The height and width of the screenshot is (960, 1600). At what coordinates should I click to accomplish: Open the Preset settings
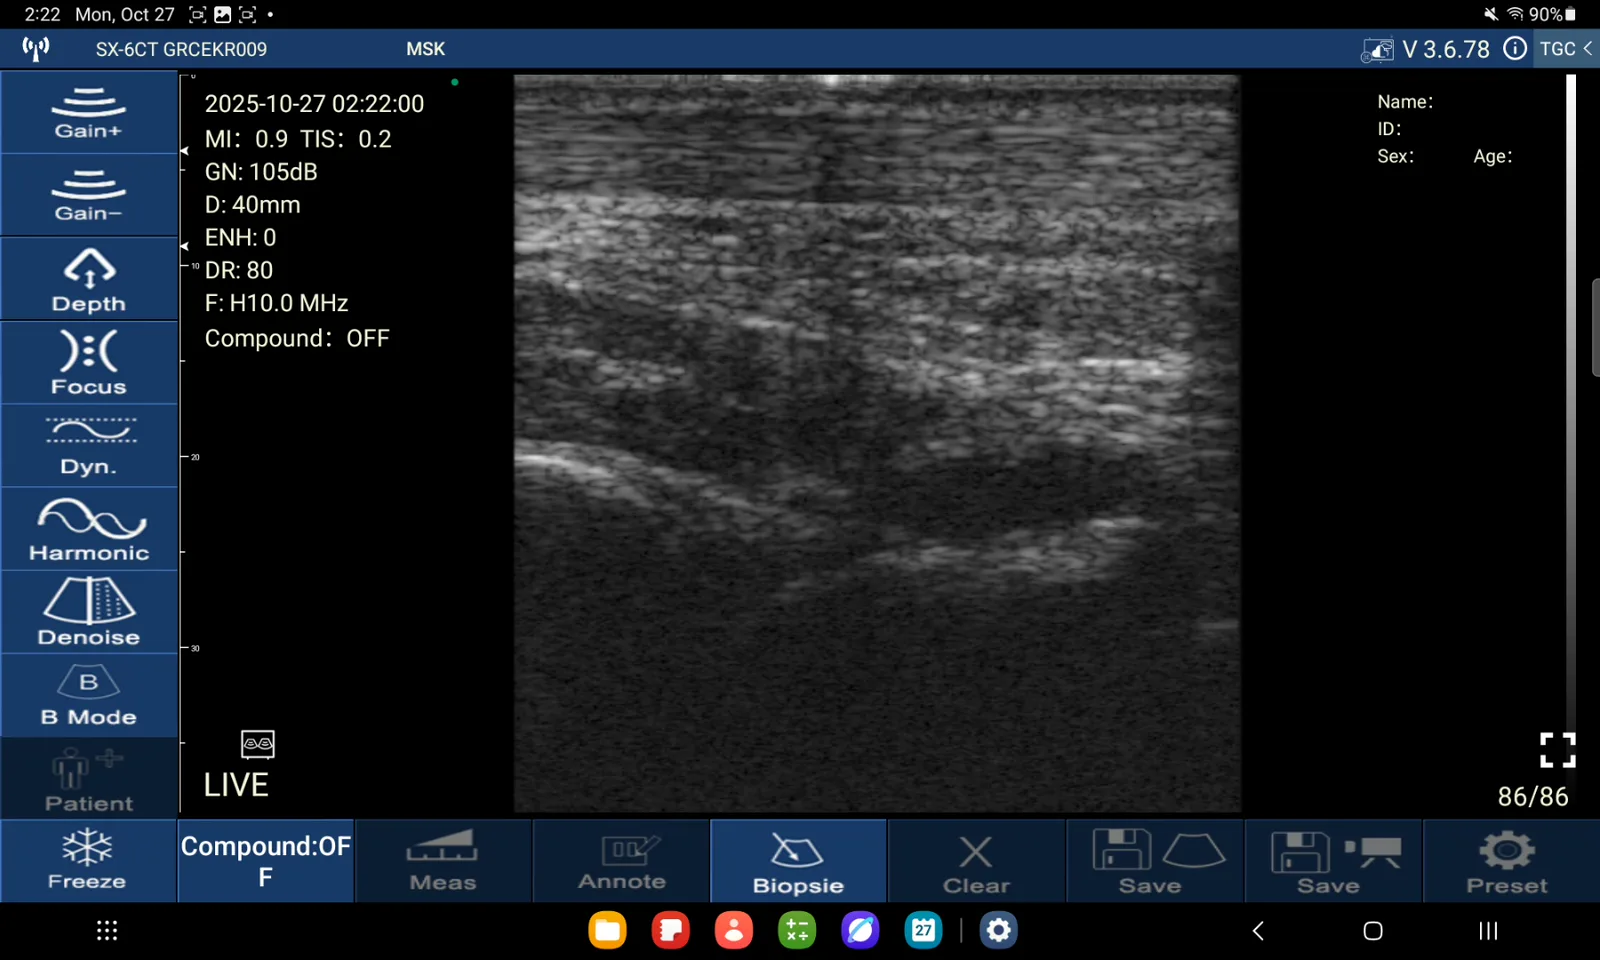pos(1511,861)
